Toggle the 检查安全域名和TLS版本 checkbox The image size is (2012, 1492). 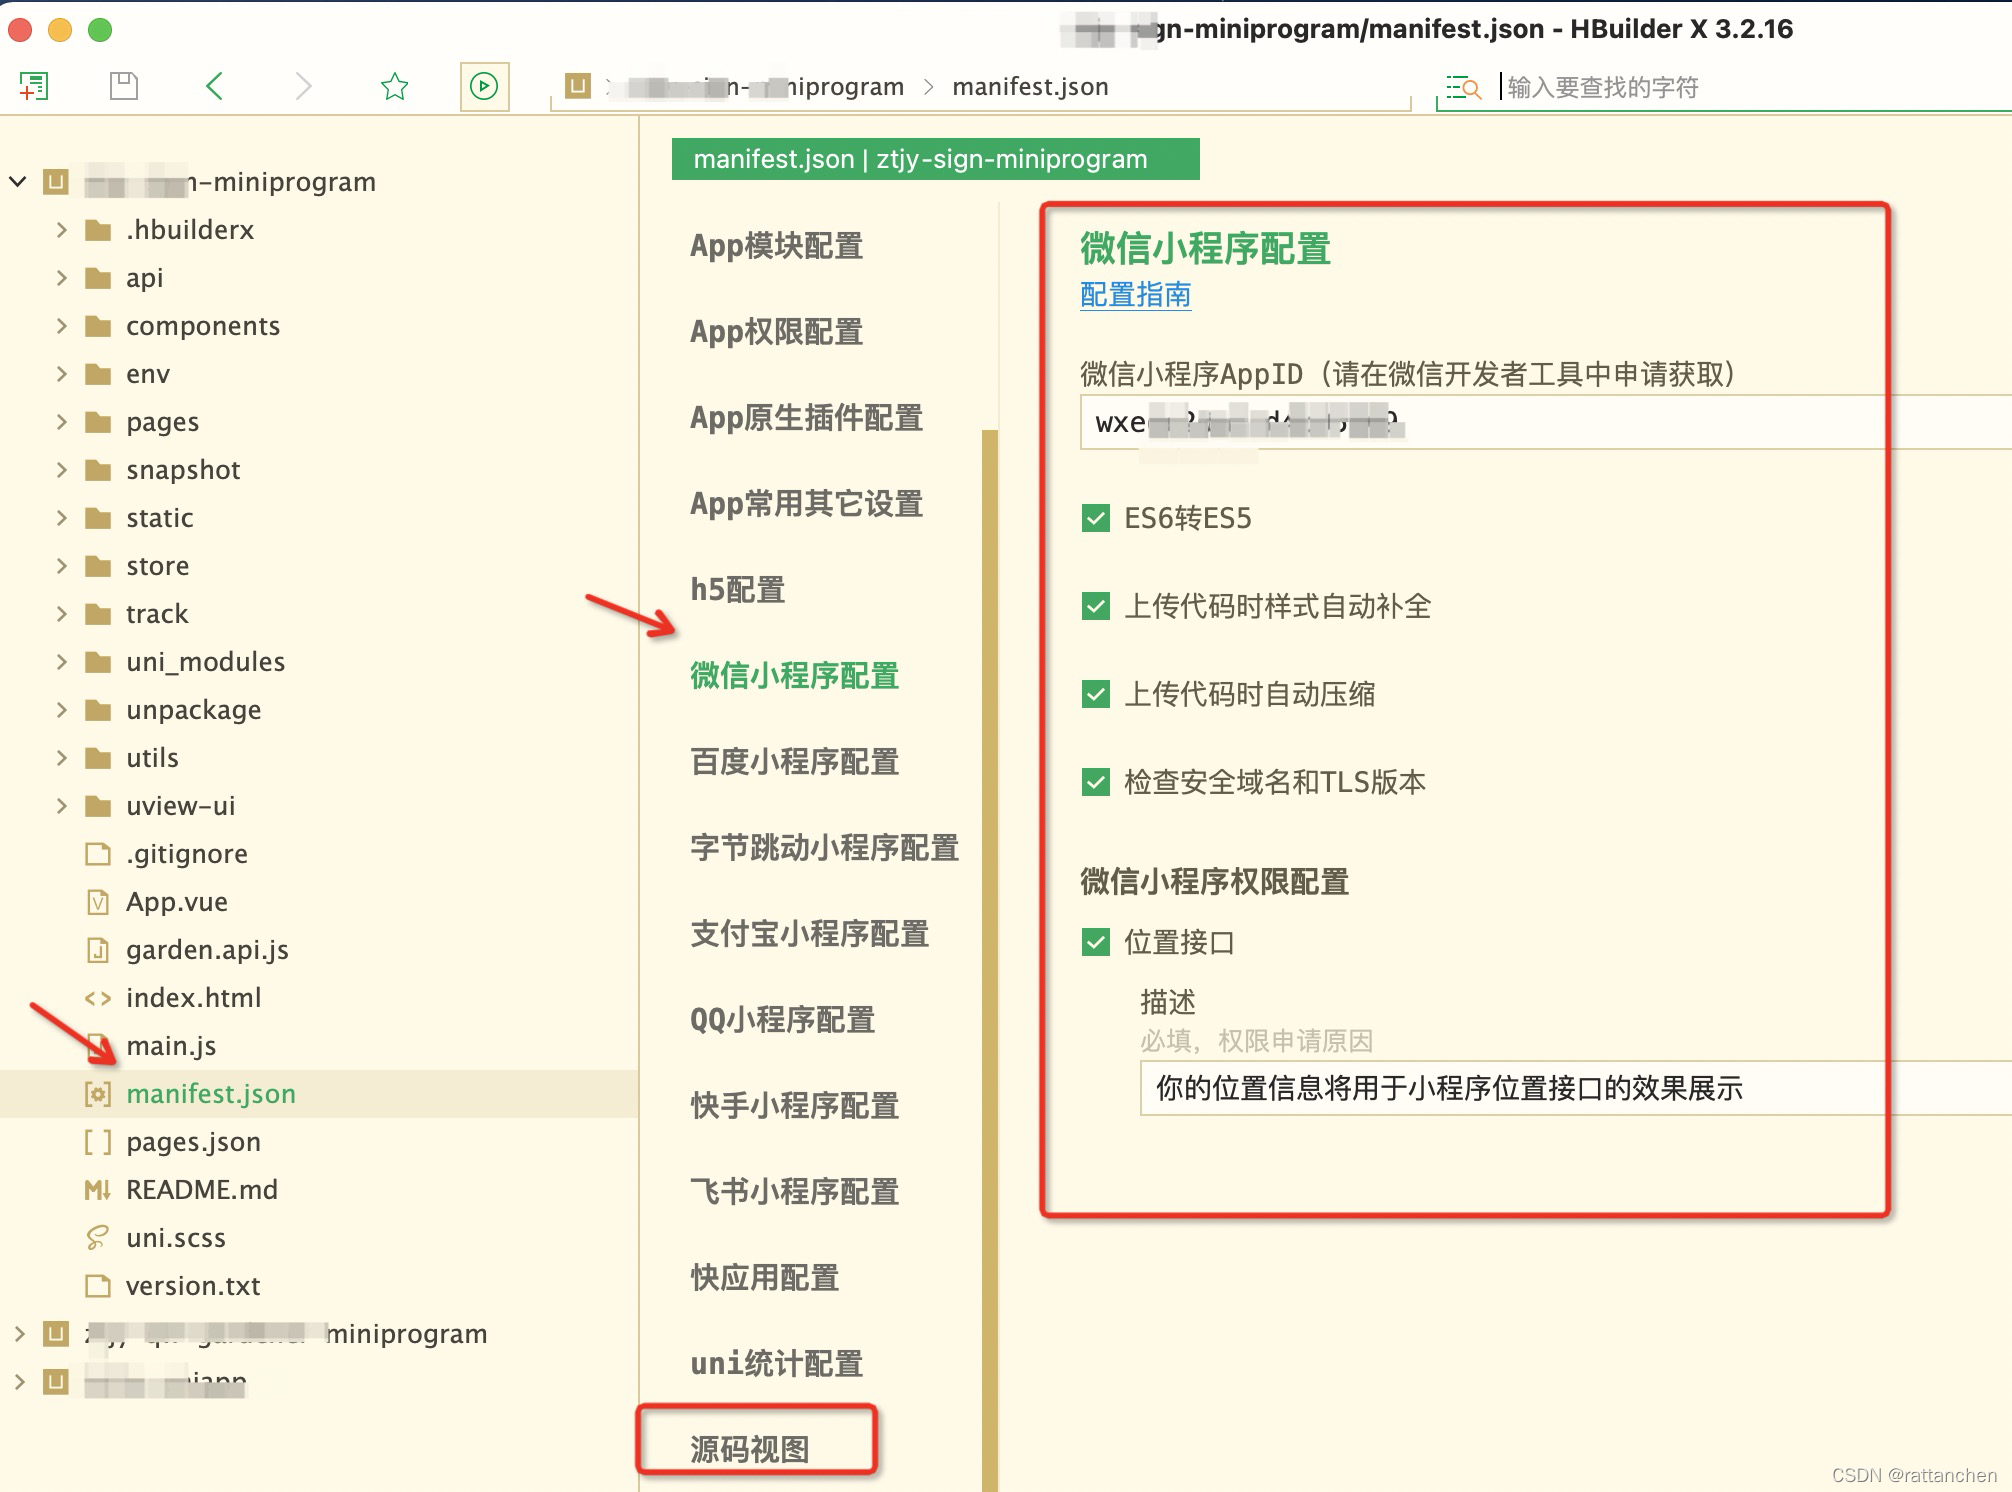click(x=1096, y=783)
